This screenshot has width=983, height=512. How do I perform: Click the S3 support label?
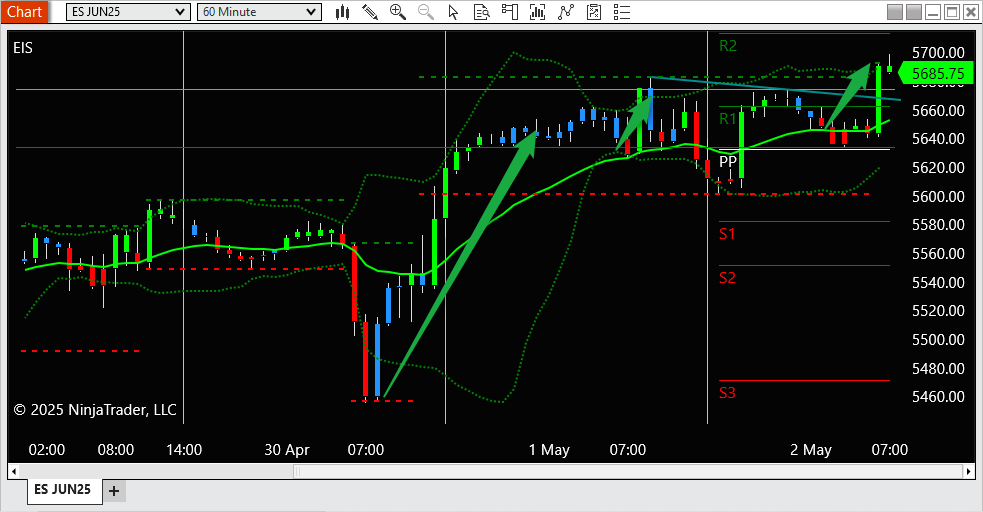pos(727,393)
